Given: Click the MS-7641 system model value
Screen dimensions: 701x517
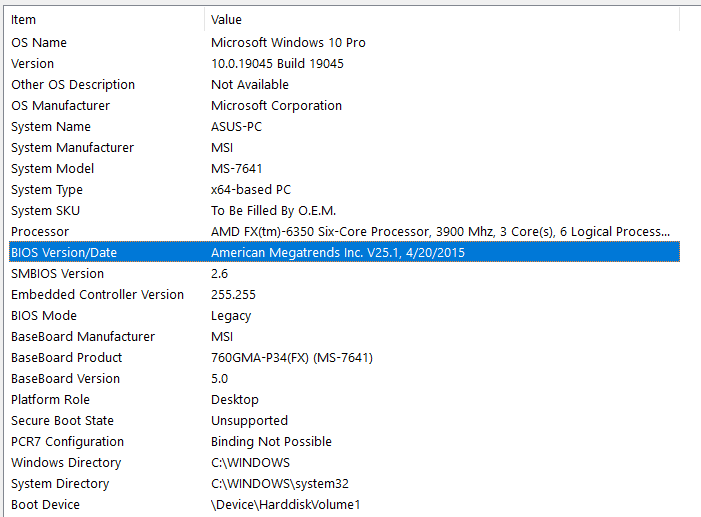Looking at the screenshot, I should coord(236,169).
